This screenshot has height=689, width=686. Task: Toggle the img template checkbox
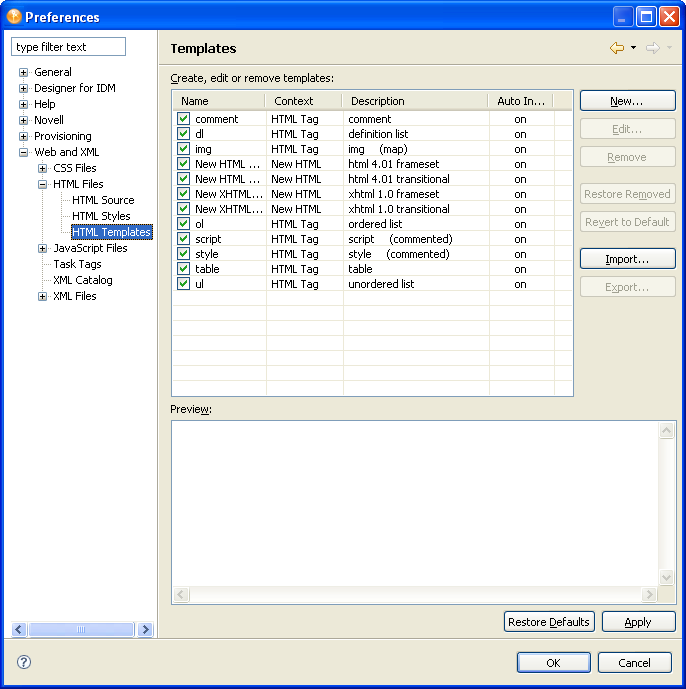[x=184, y=149]
